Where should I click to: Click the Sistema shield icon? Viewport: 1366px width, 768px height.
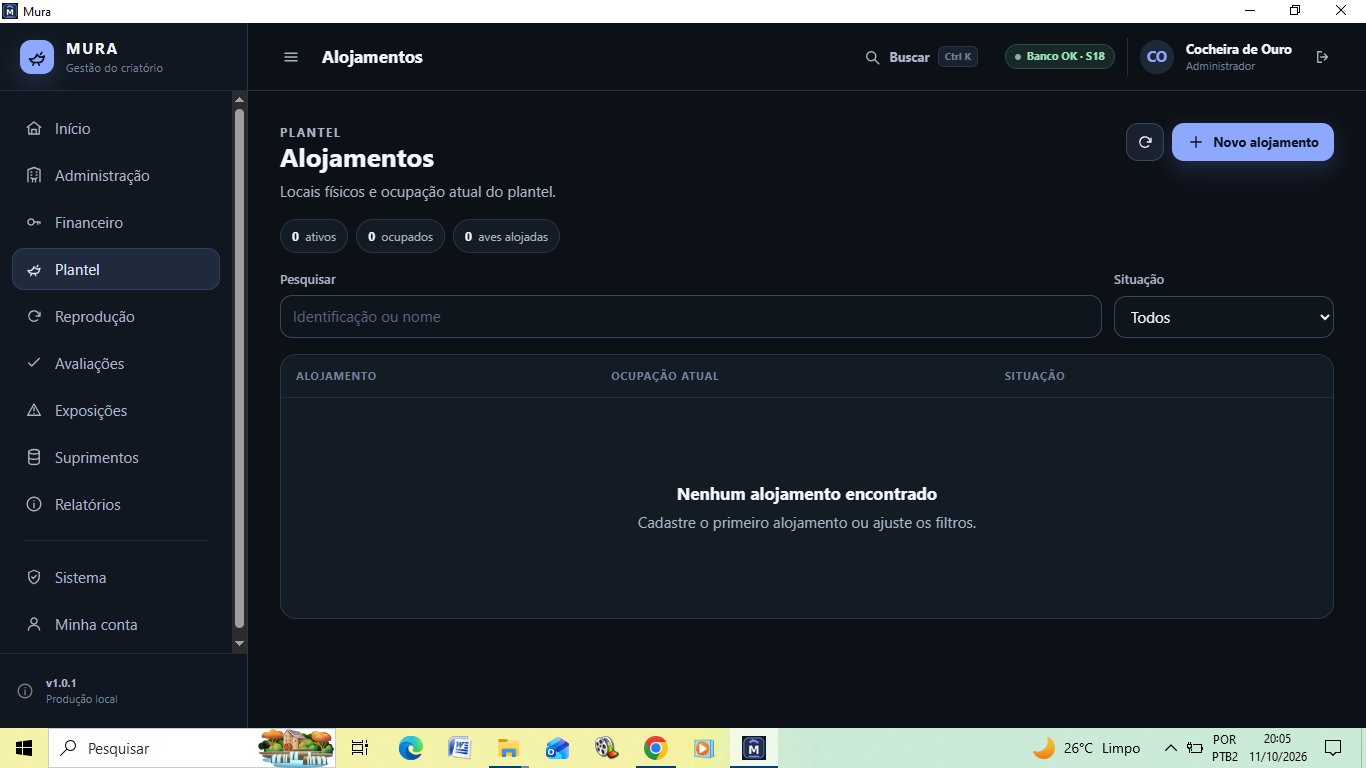click(x=34, y=577)
